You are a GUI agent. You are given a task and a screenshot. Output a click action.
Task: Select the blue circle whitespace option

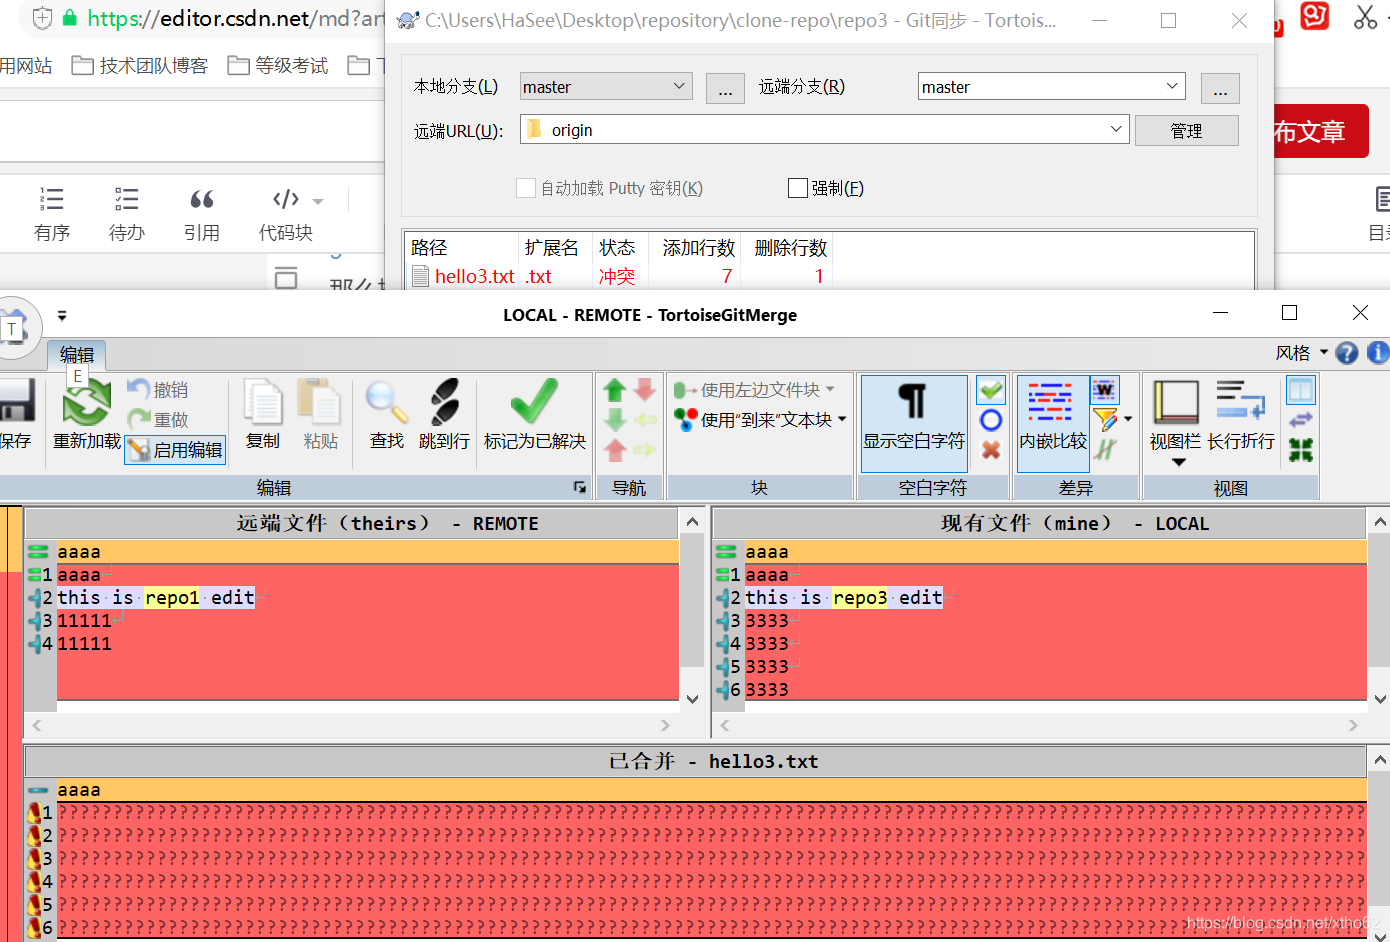click(991, 420)
